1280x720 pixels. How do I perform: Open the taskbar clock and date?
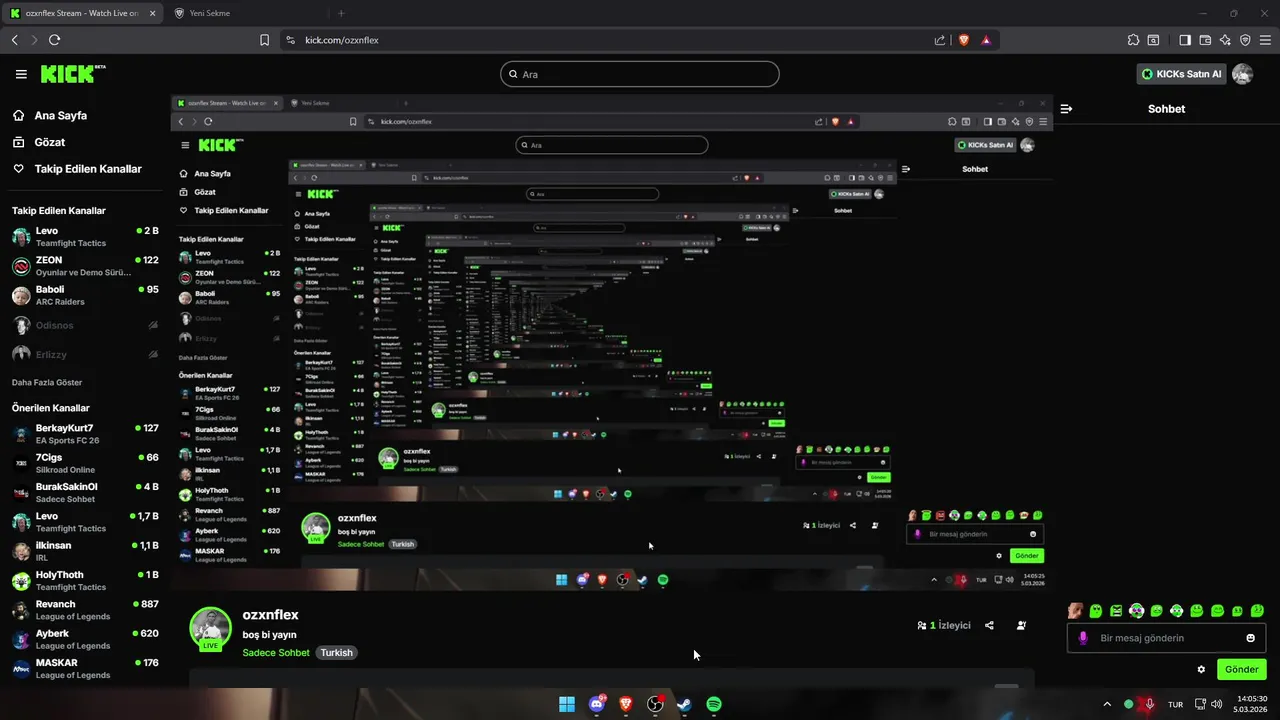[1252, 704]
